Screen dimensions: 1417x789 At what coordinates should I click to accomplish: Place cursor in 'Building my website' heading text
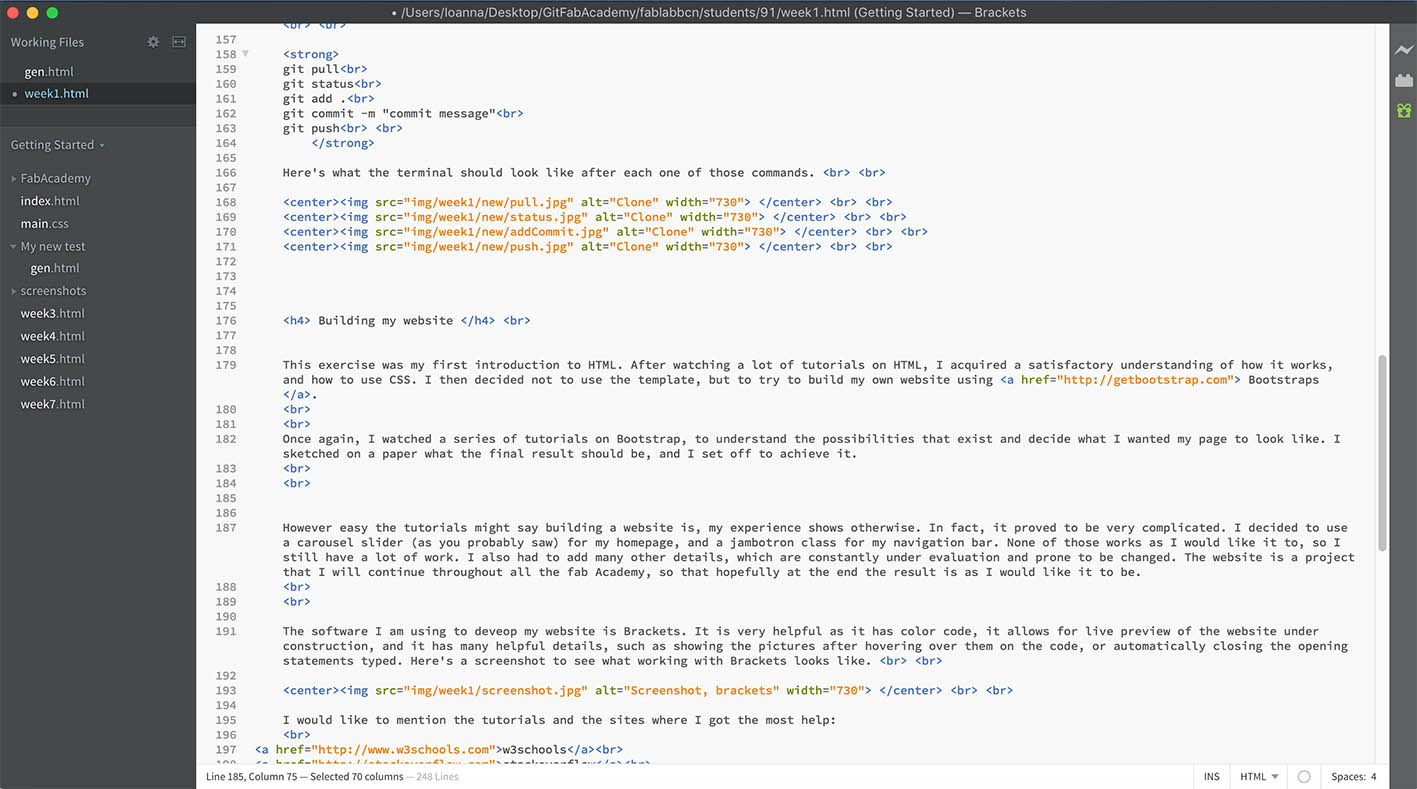click(x=385, y=321)
